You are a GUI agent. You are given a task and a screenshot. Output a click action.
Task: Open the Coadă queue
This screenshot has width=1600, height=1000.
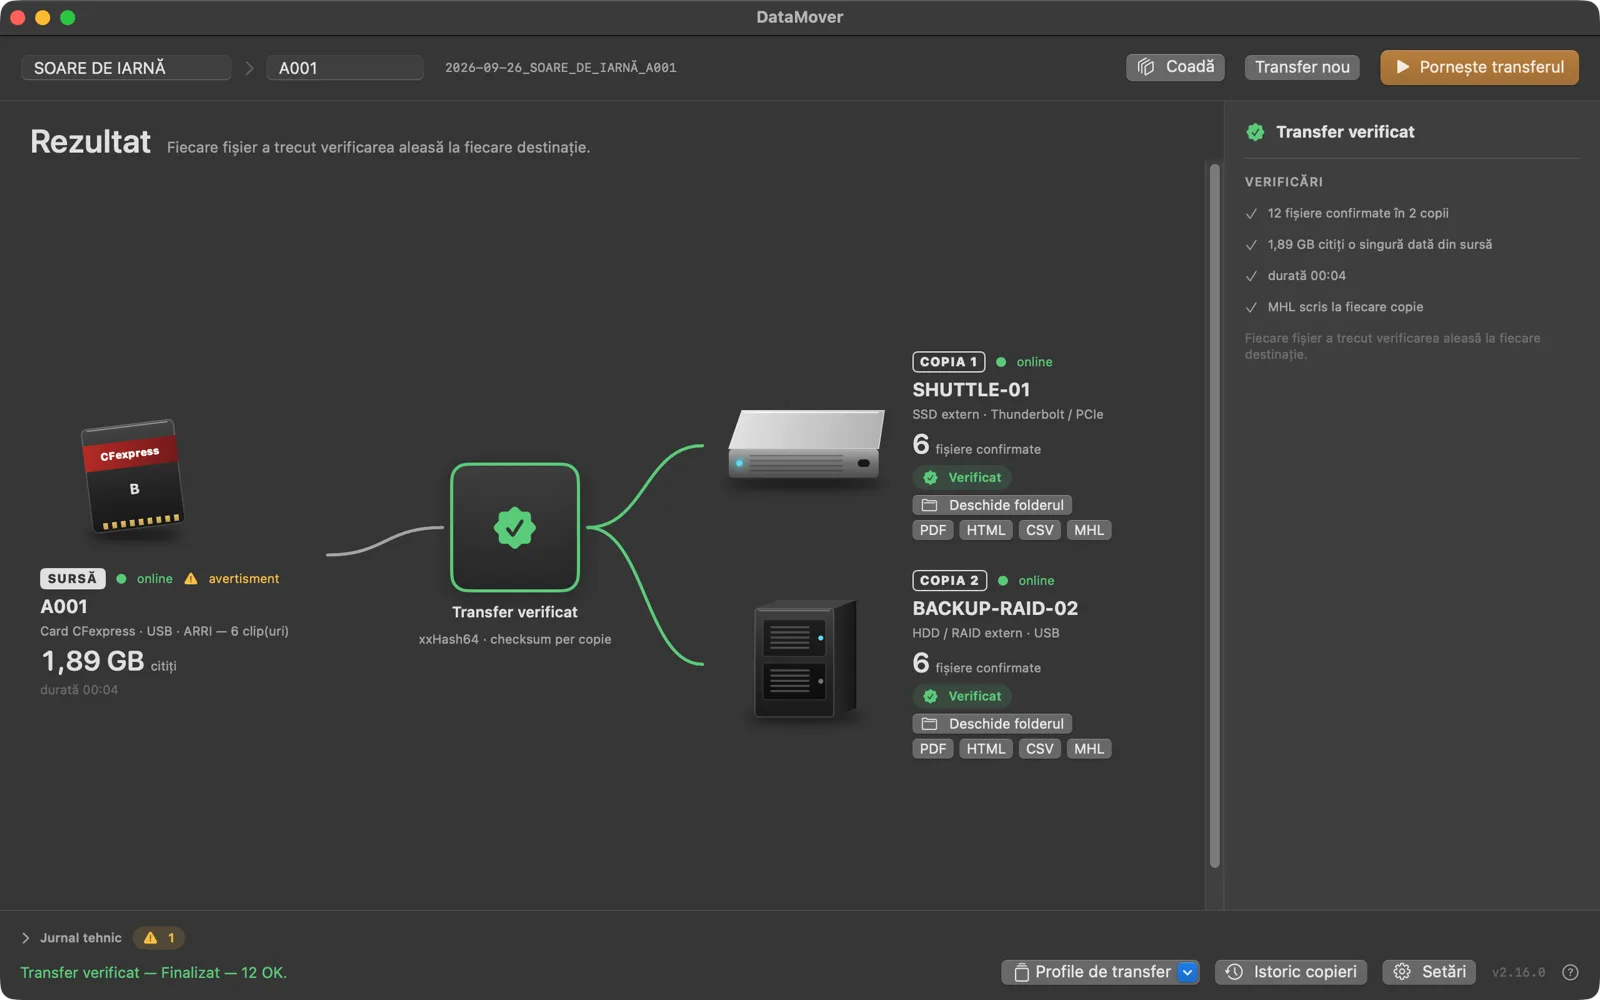[x=1175, y=67]
